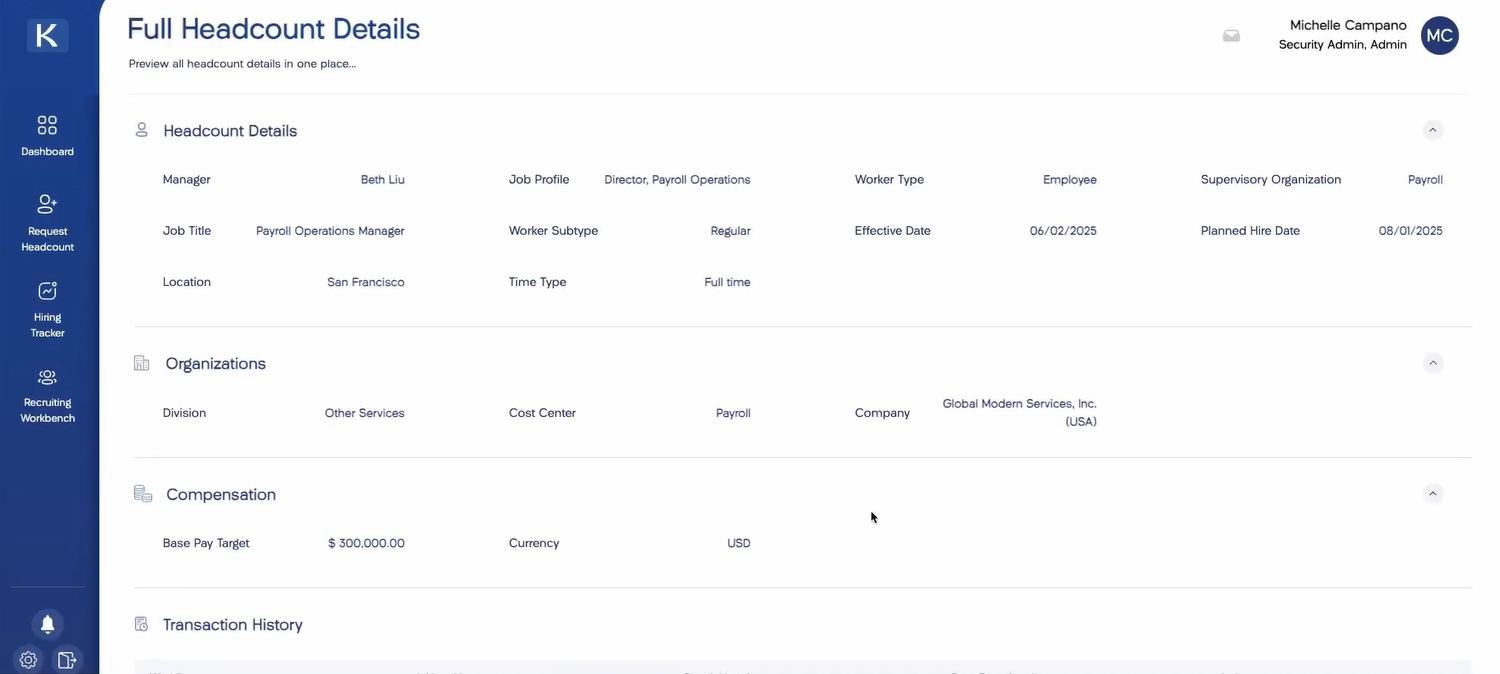The height and width of the screenshot is (674, 1500).
Task: Click Global Modern Services, Inc. company
Action: coord(1020,412)
